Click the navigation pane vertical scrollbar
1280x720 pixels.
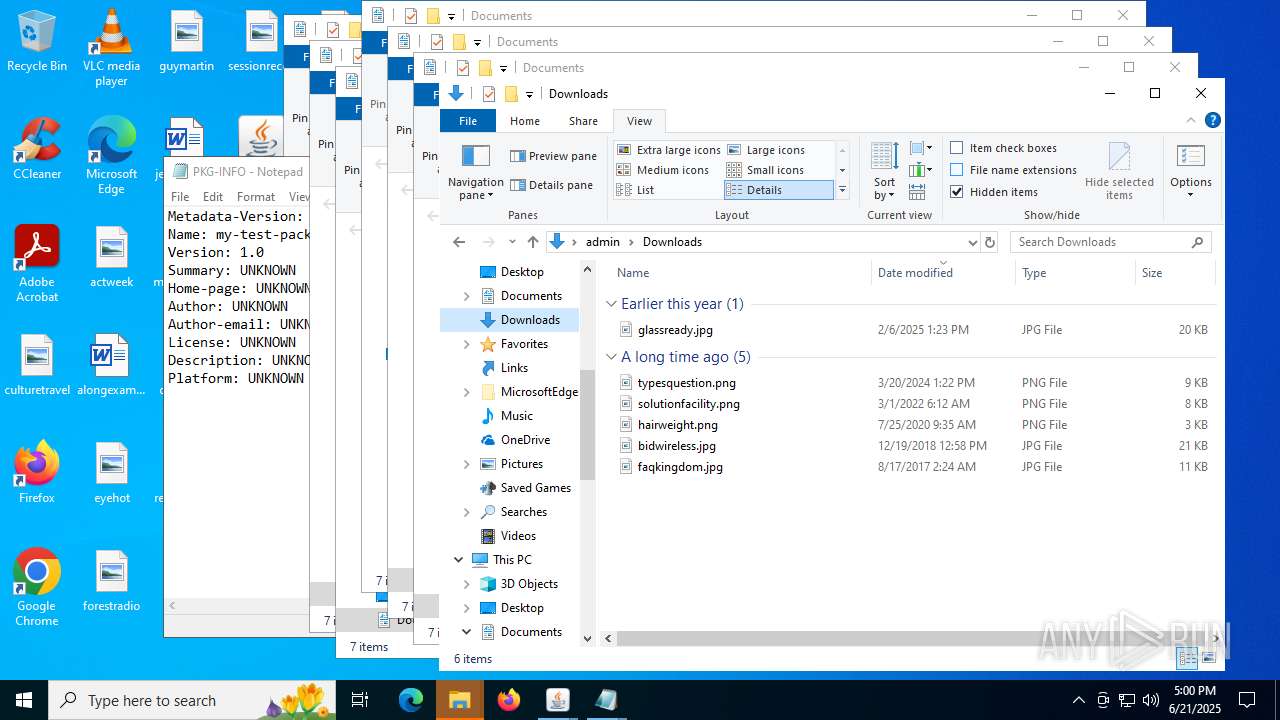(587, 427)
